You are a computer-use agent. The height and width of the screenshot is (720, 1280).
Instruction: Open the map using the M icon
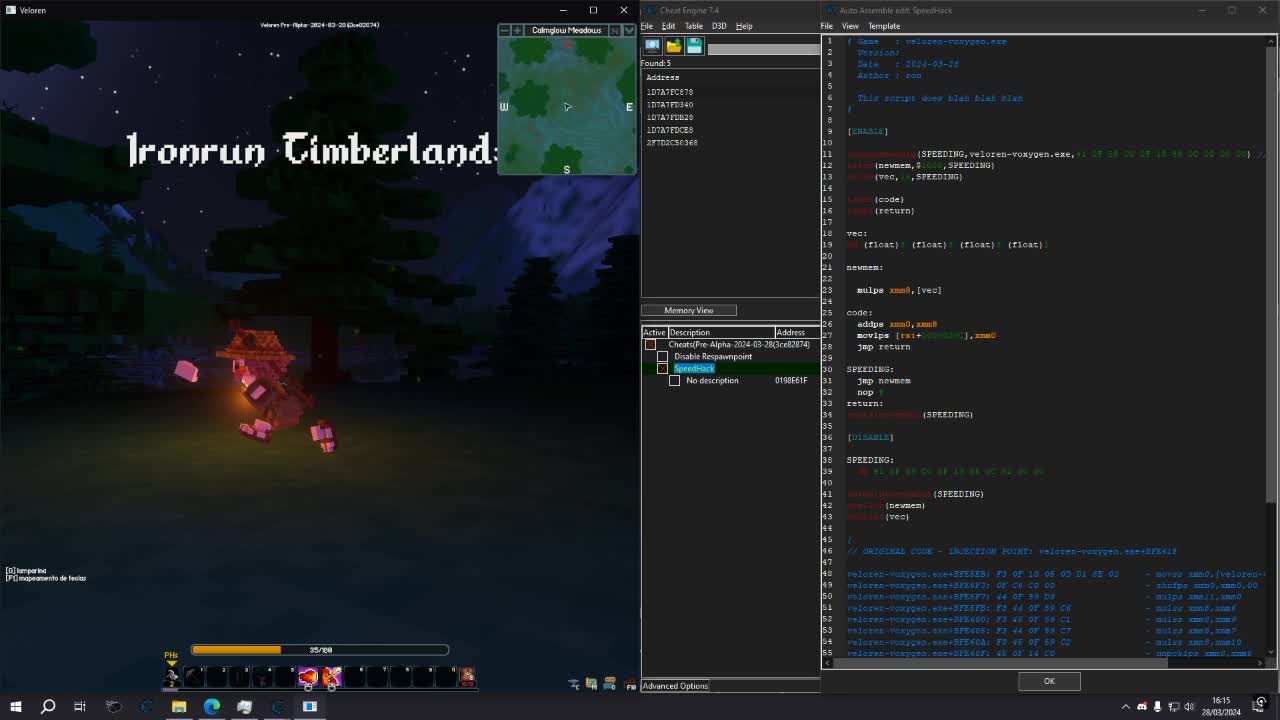point(591,682)
